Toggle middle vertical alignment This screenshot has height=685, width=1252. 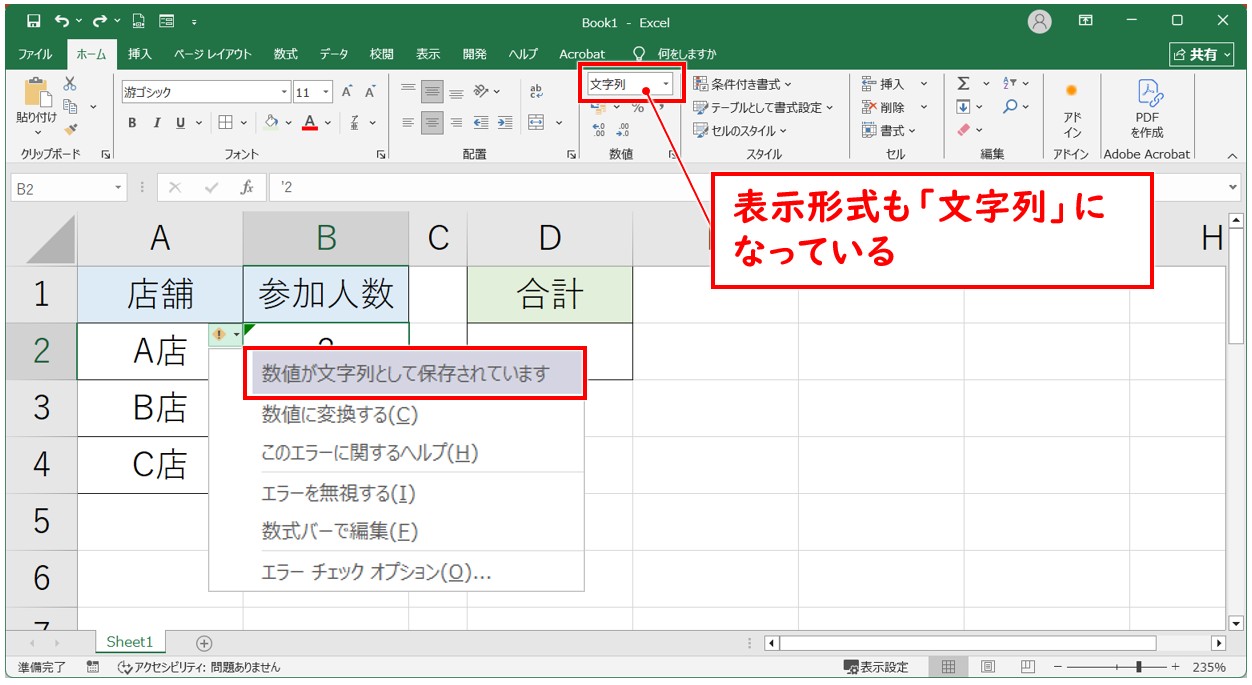click(x=432, y=91)
